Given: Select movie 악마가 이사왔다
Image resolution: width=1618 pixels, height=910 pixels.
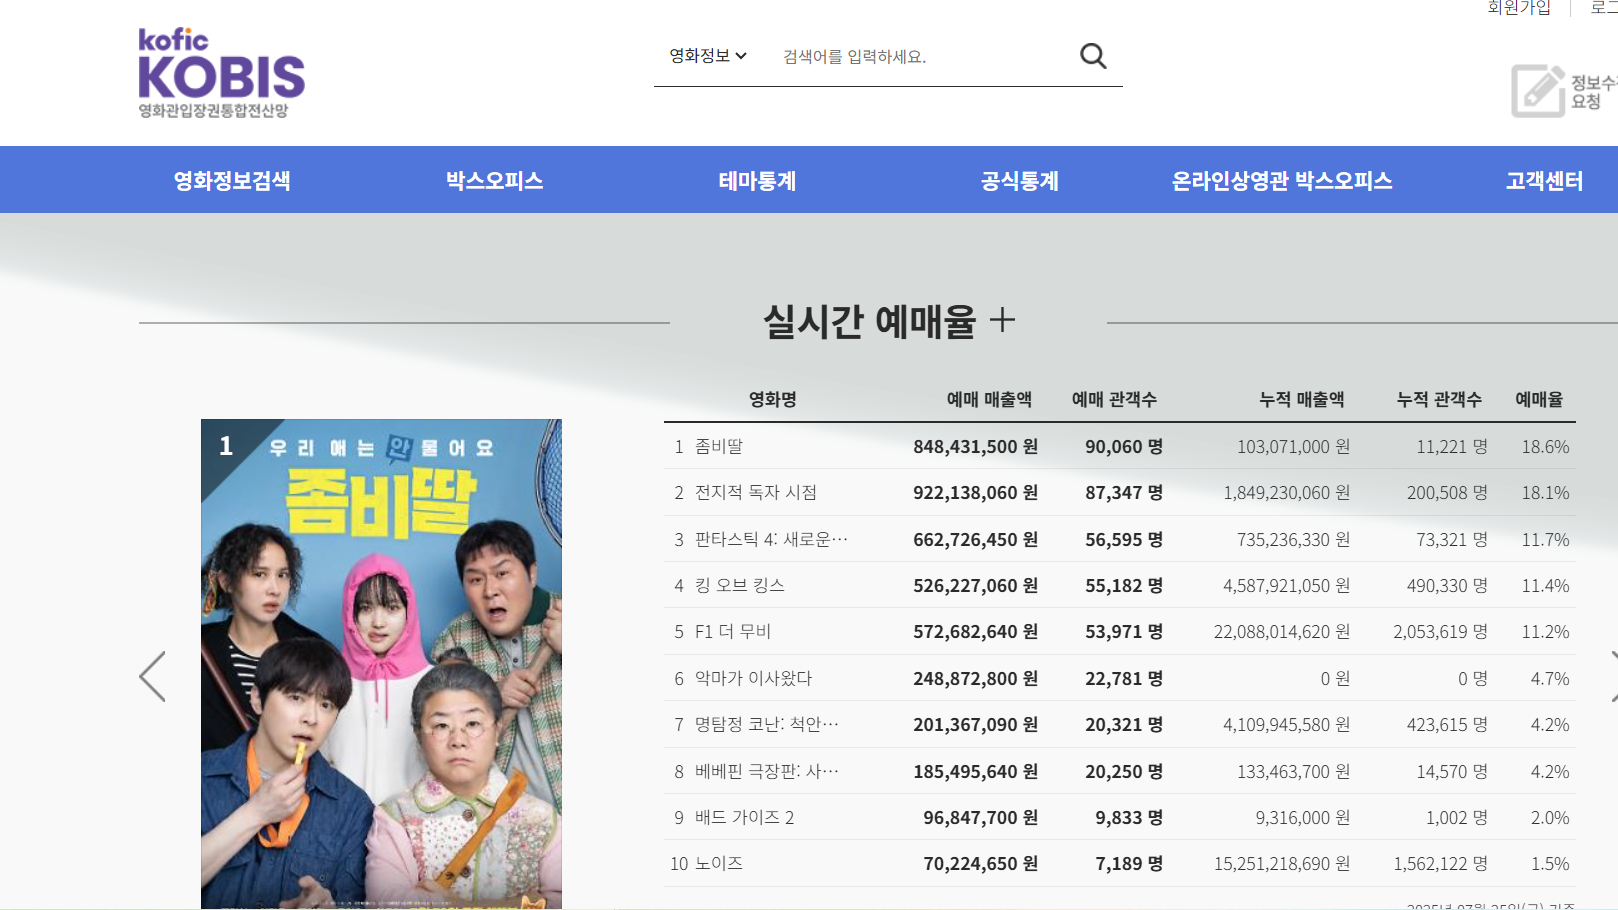Looking at the screenshot, I should (x=754, y=678).
